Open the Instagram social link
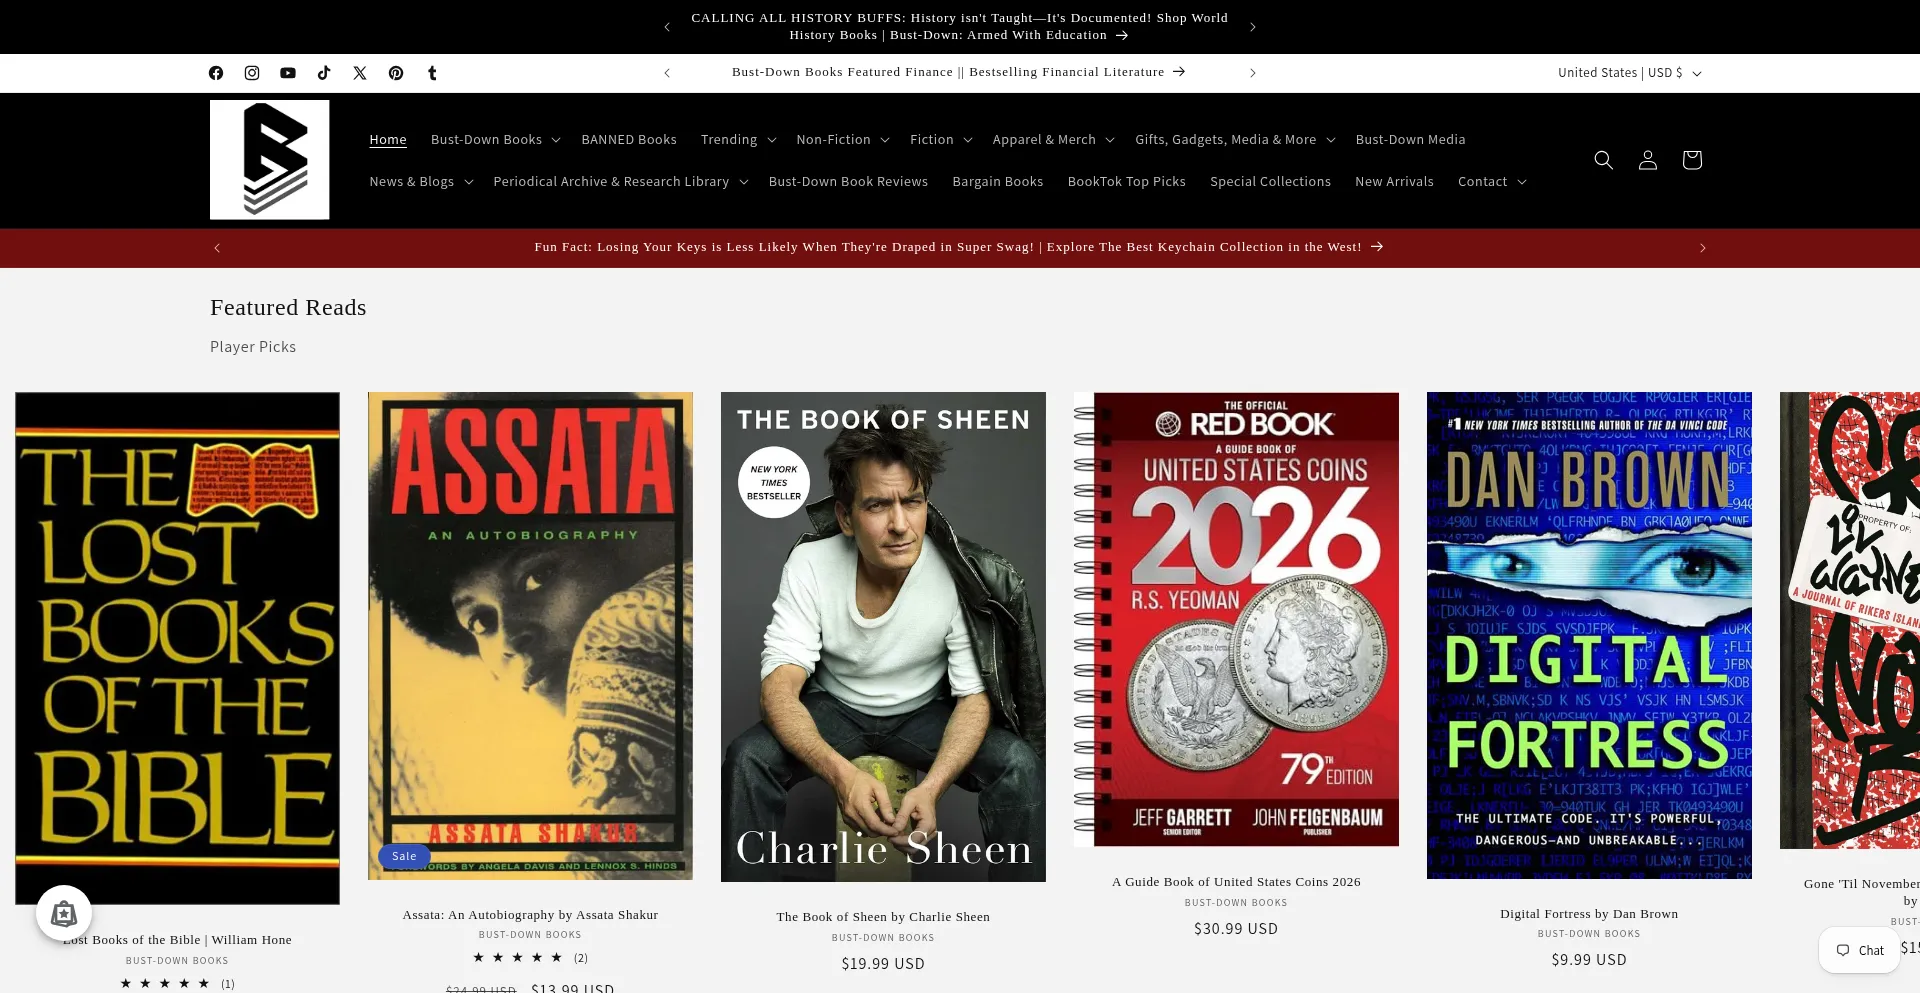 click(252, 73)
